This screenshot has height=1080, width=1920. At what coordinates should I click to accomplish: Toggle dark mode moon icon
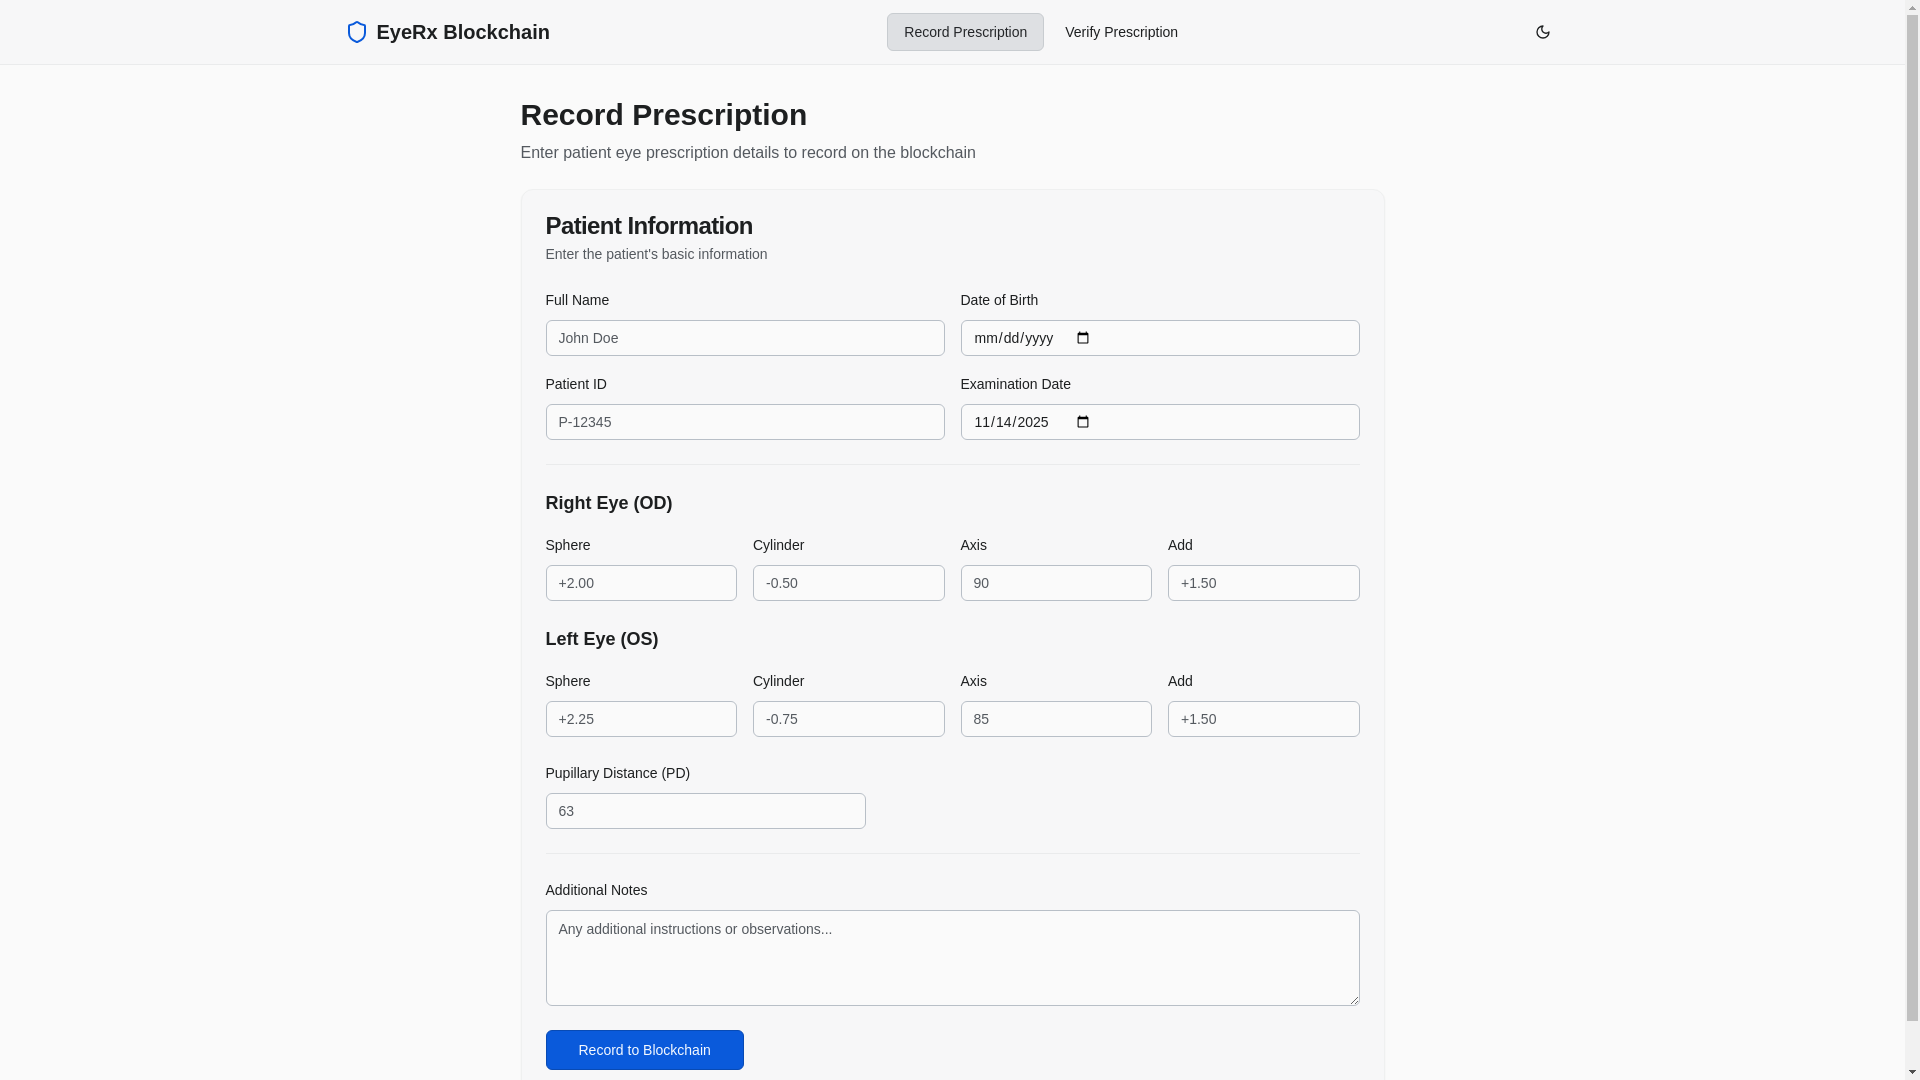click(1543, 32)
